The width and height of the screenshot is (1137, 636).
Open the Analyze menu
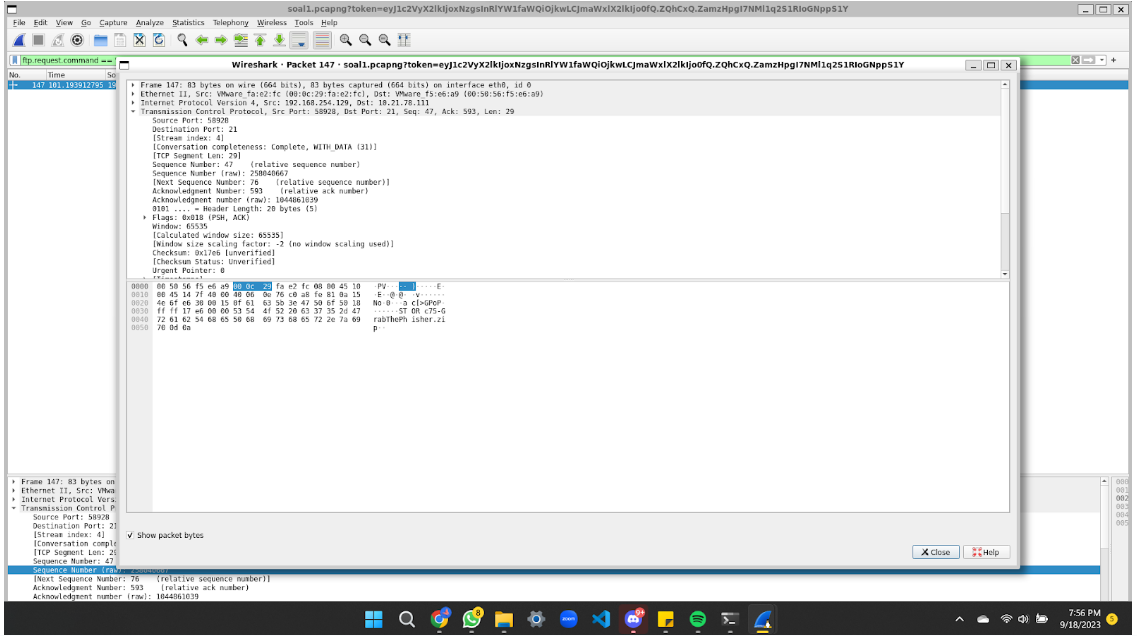(x=149, y=22)
